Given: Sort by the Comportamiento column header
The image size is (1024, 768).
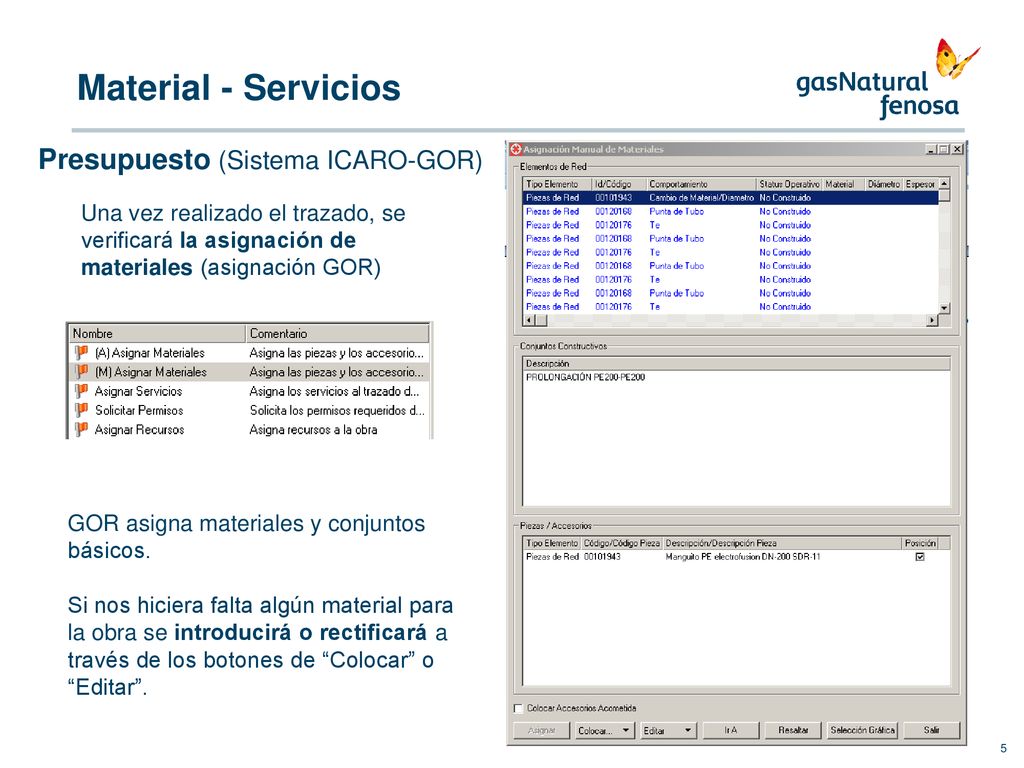Looking at the screenshot, I should click(x=701, y=184).
